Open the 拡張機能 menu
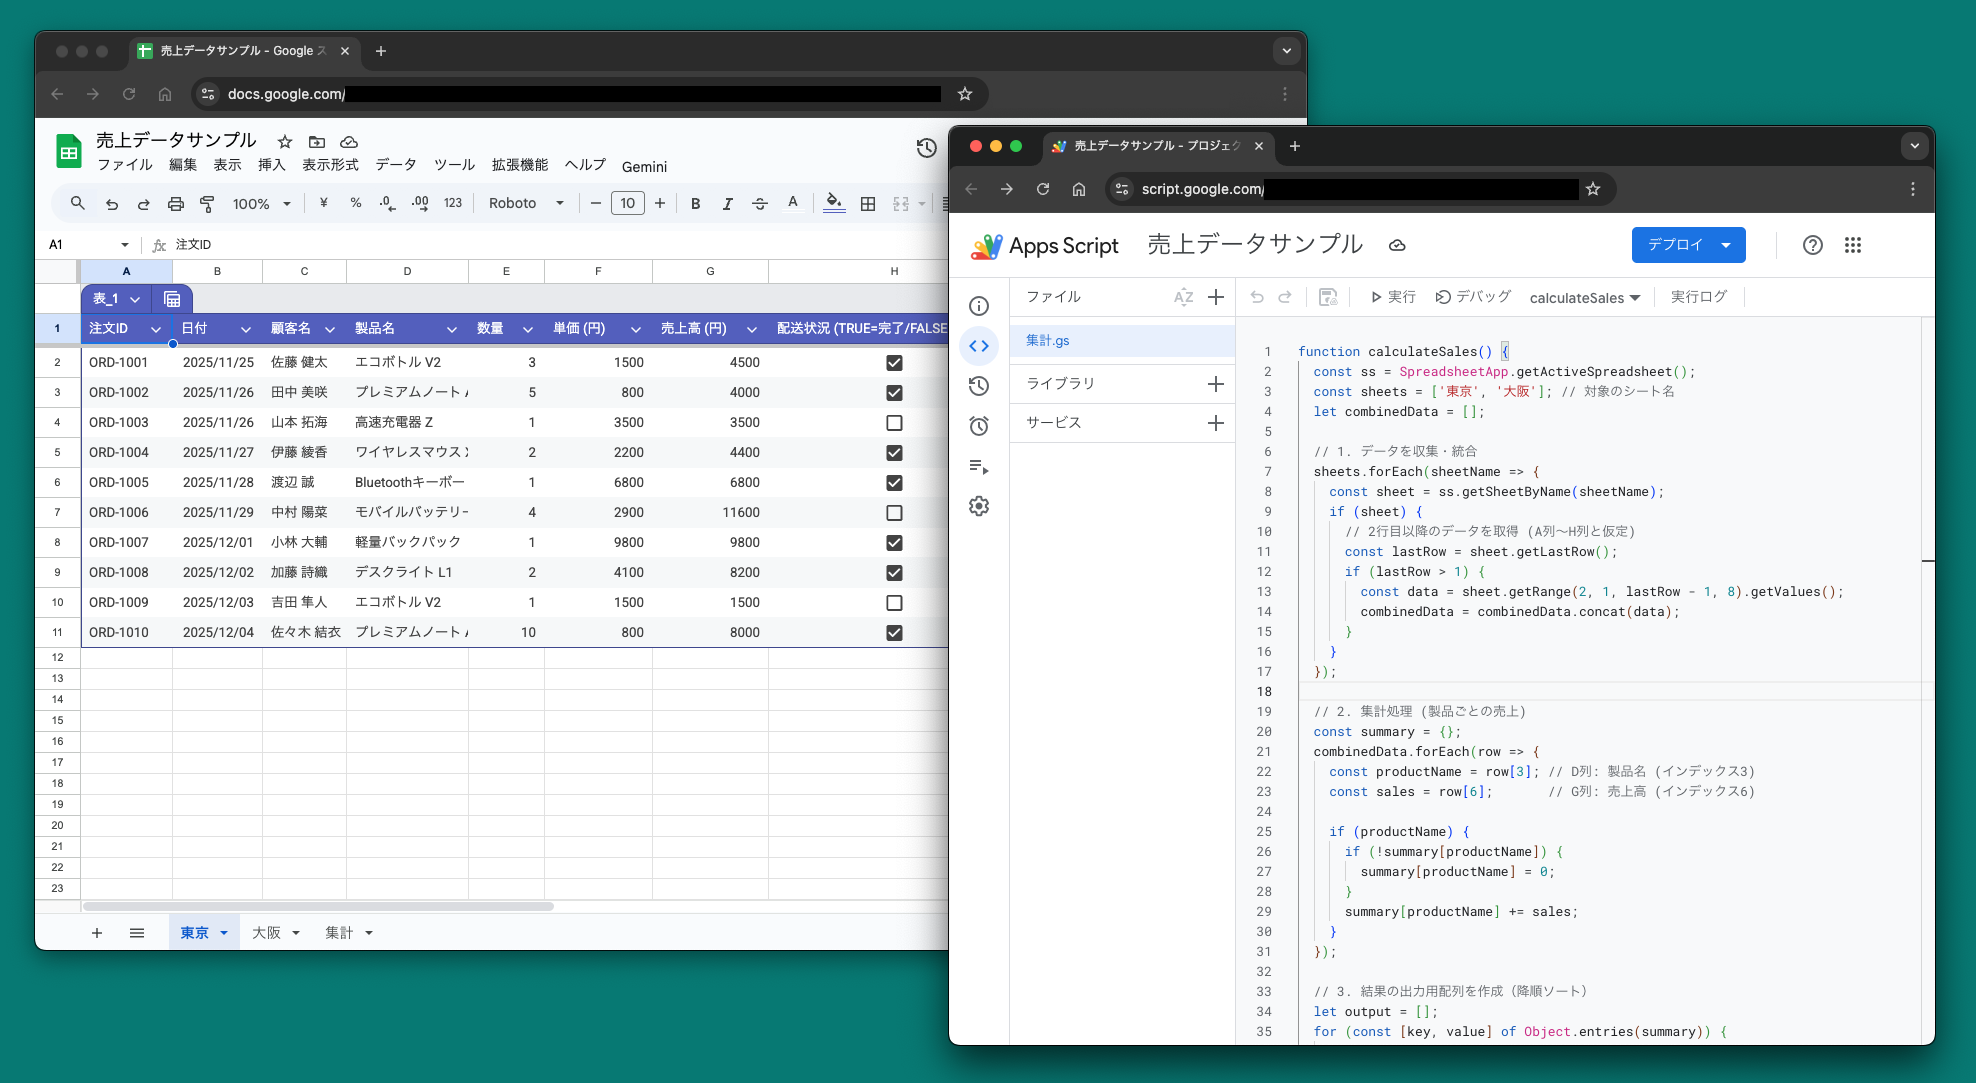 coord(519,165)
